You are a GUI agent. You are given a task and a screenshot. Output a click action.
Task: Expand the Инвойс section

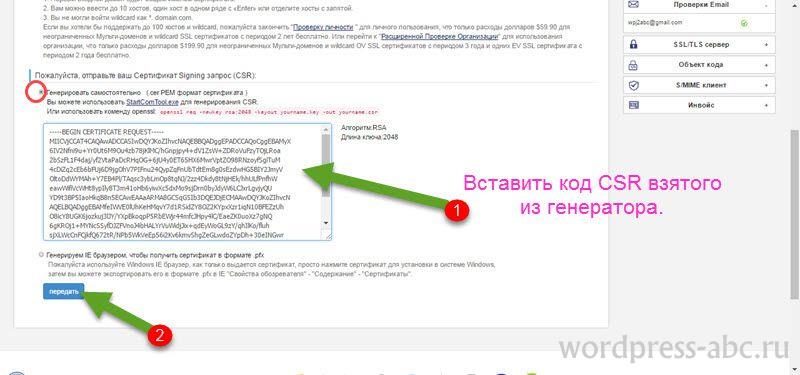pos(766,106)
